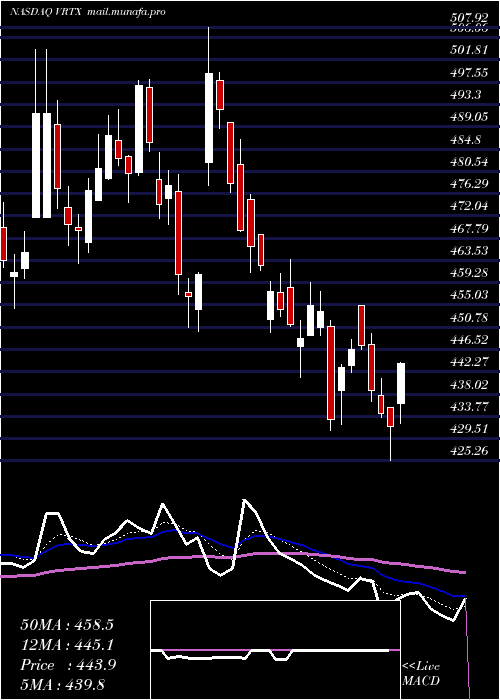Click the 472.04 price axis label

click(x=469, y=206)
